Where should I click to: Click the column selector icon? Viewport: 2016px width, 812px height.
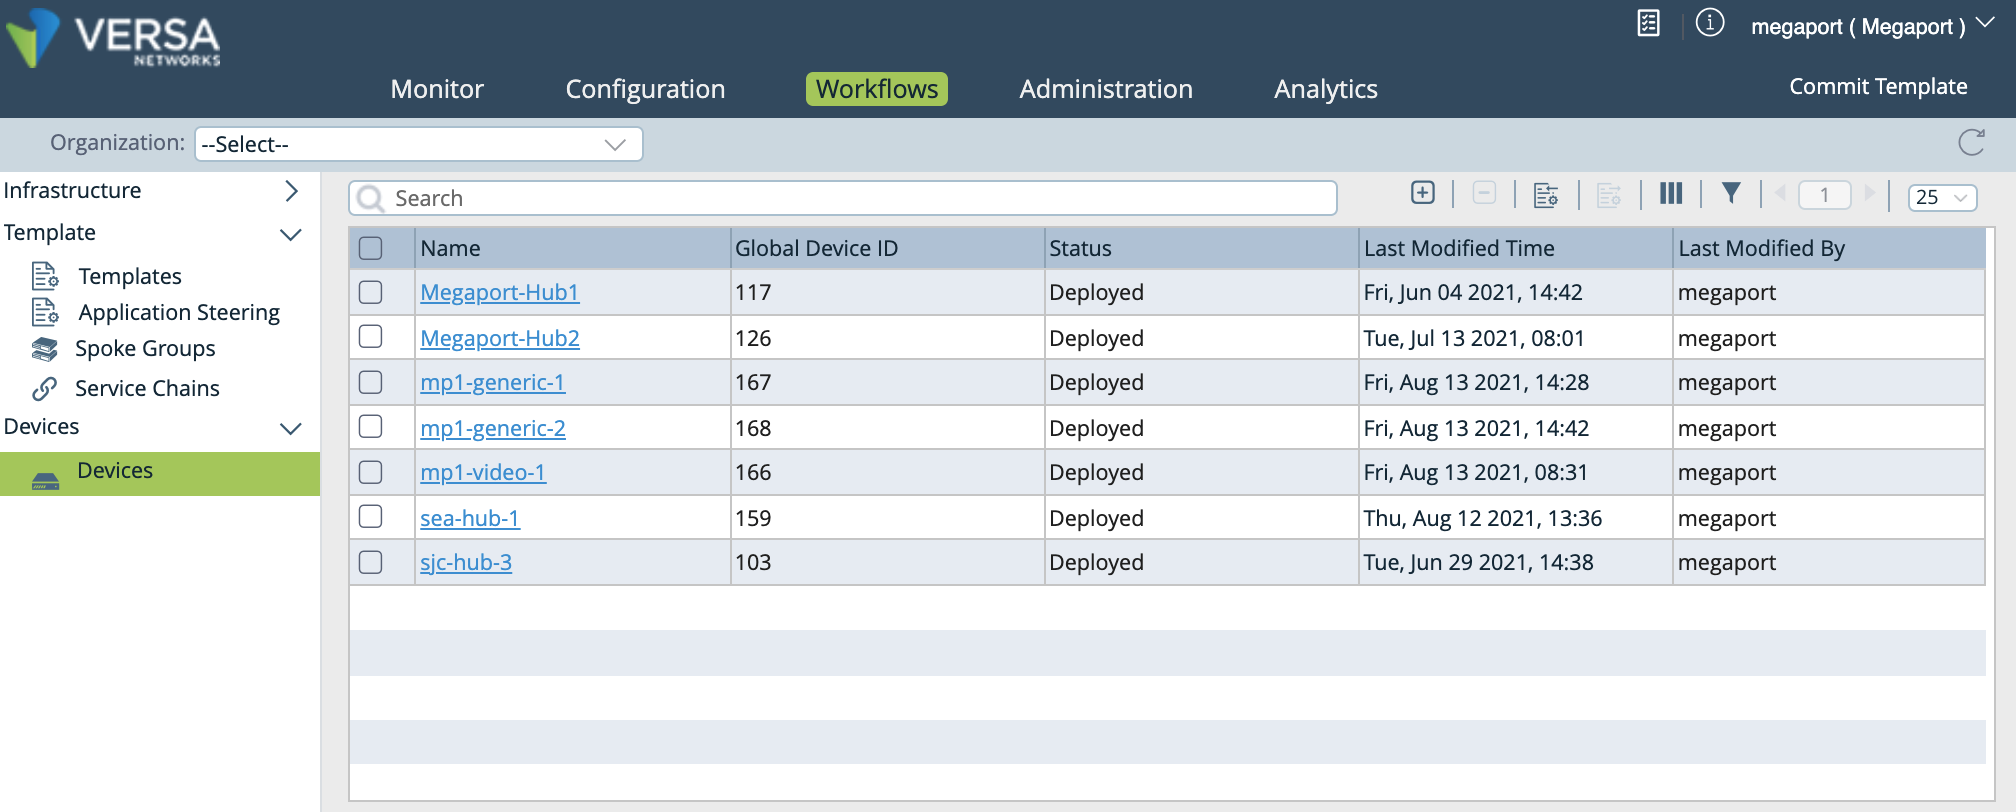(1670, 194)
